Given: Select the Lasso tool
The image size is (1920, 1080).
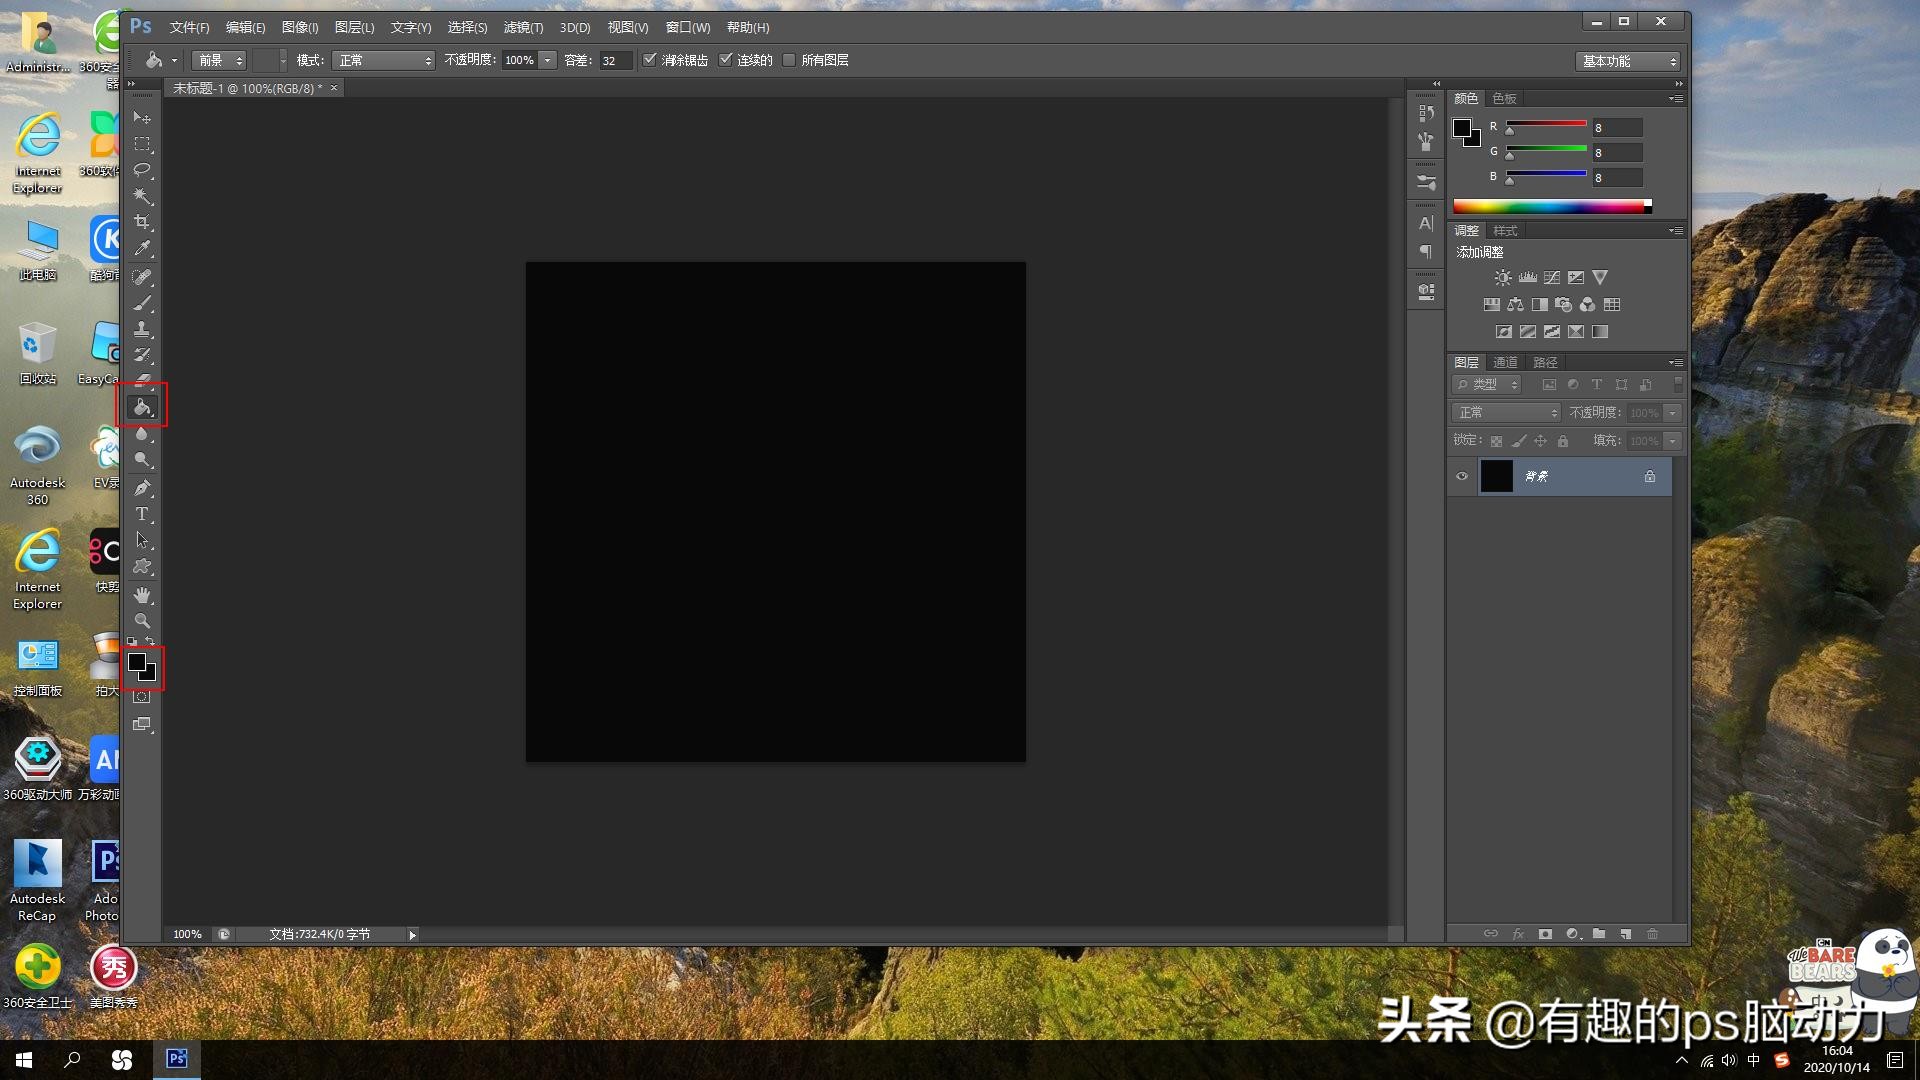Looking at the screenshot, I should click(142, 170).
